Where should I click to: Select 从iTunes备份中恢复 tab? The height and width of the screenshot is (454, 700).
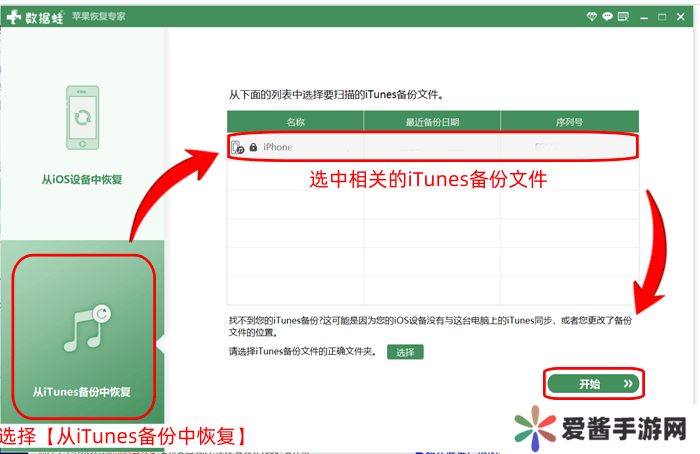pos(82,391)
